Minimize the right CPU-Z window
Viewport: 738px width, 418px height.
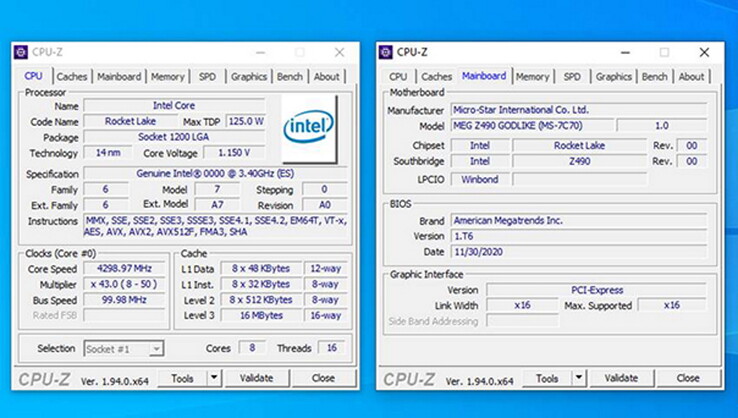[625, 53]
